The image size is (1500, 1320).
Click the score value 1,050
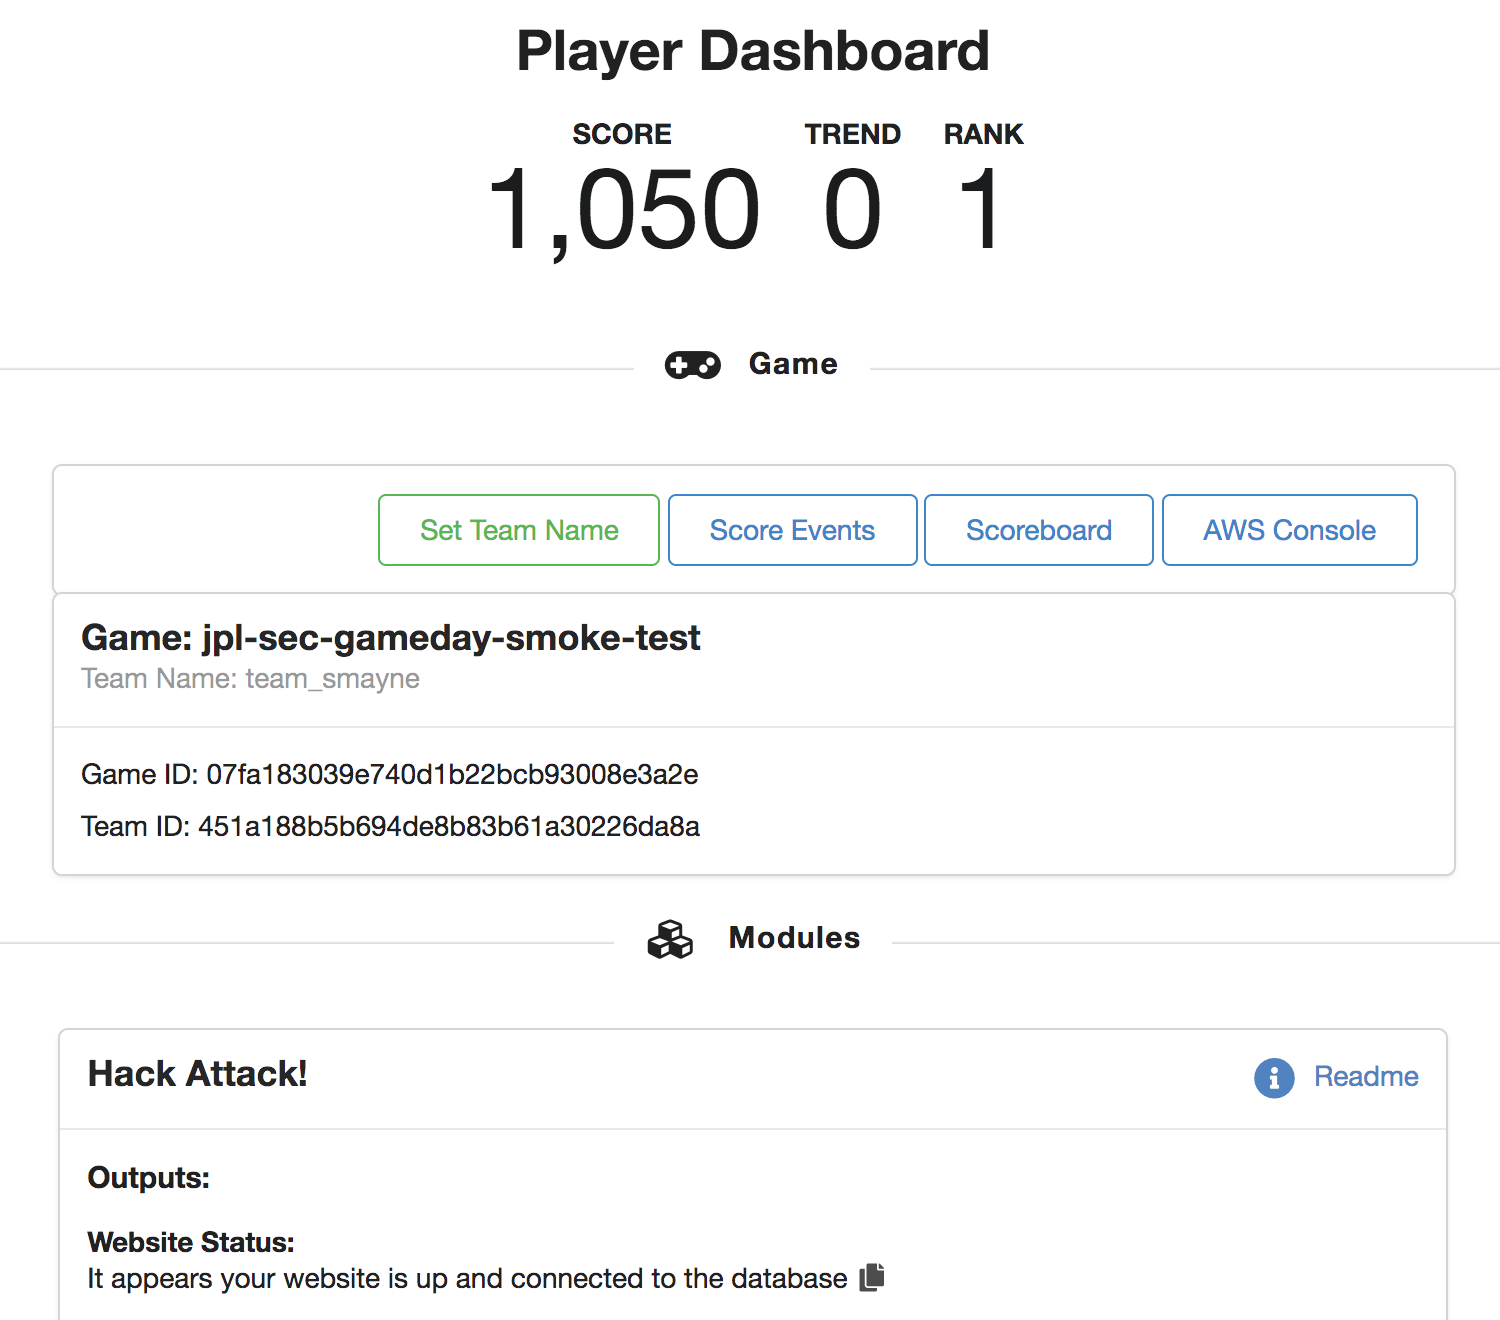(x=624, y=210)
